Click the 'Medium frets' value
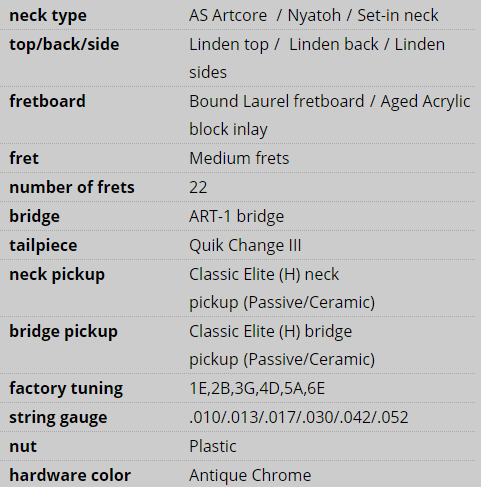 click(239, 158)
